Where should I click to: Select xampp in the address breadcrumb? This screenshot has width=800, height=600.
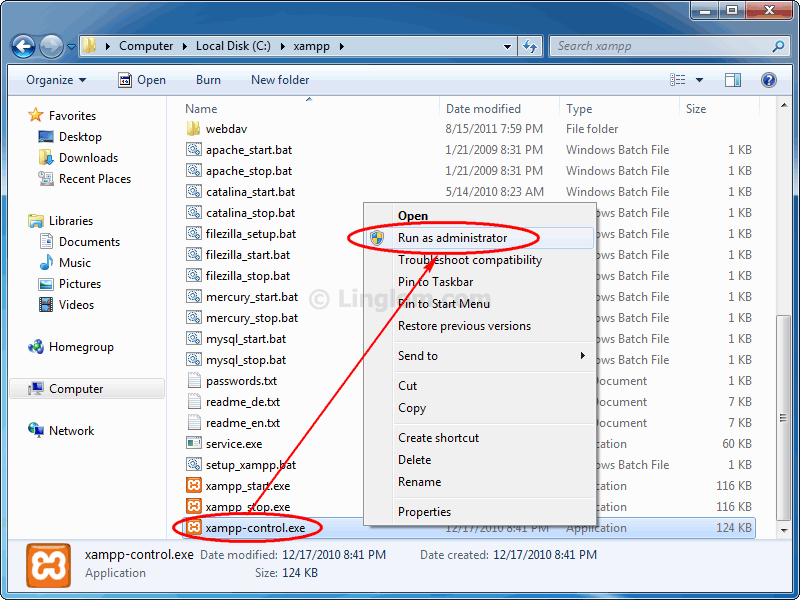point(311,46)
